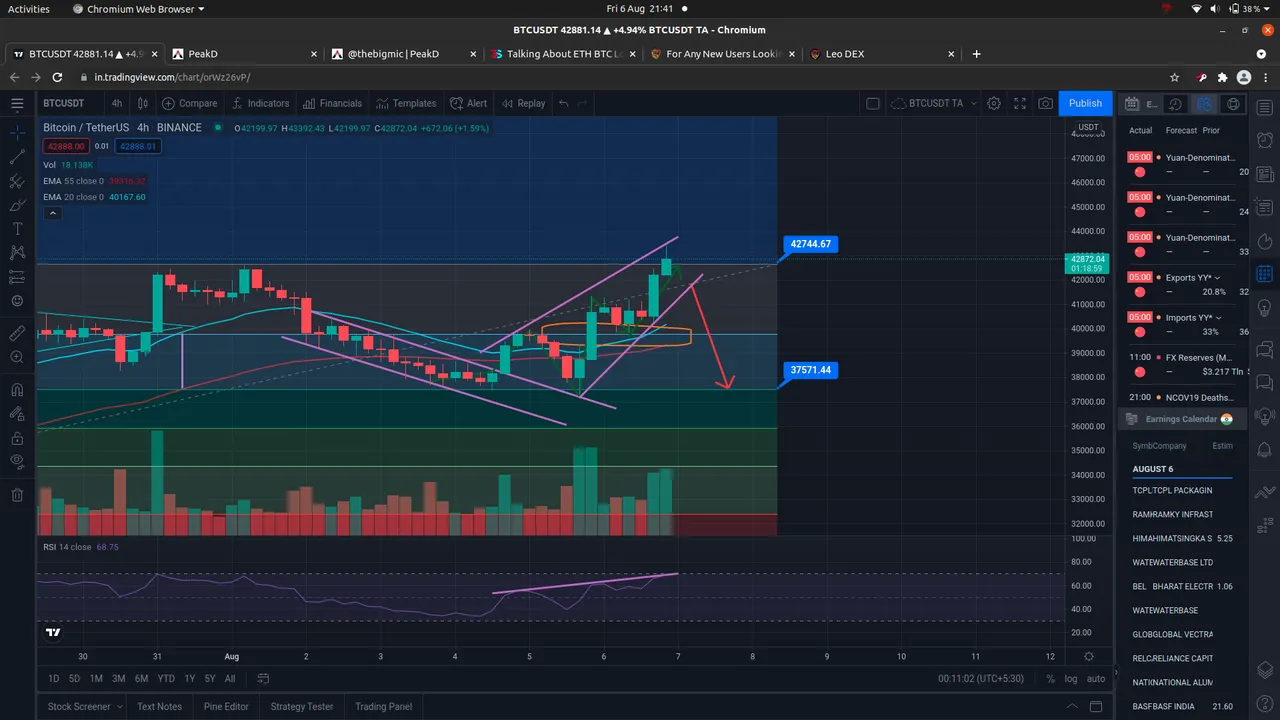Image resolution: width=1280 pixels, height=720 pixels.
Task: Open the Templates dropdown
Action: (x=406, y=103)
